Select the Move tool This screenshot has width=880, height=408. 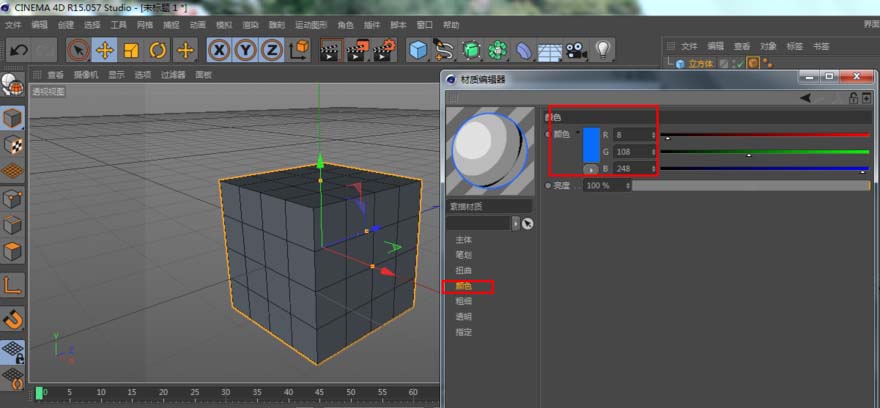click(x=105, y=50)
